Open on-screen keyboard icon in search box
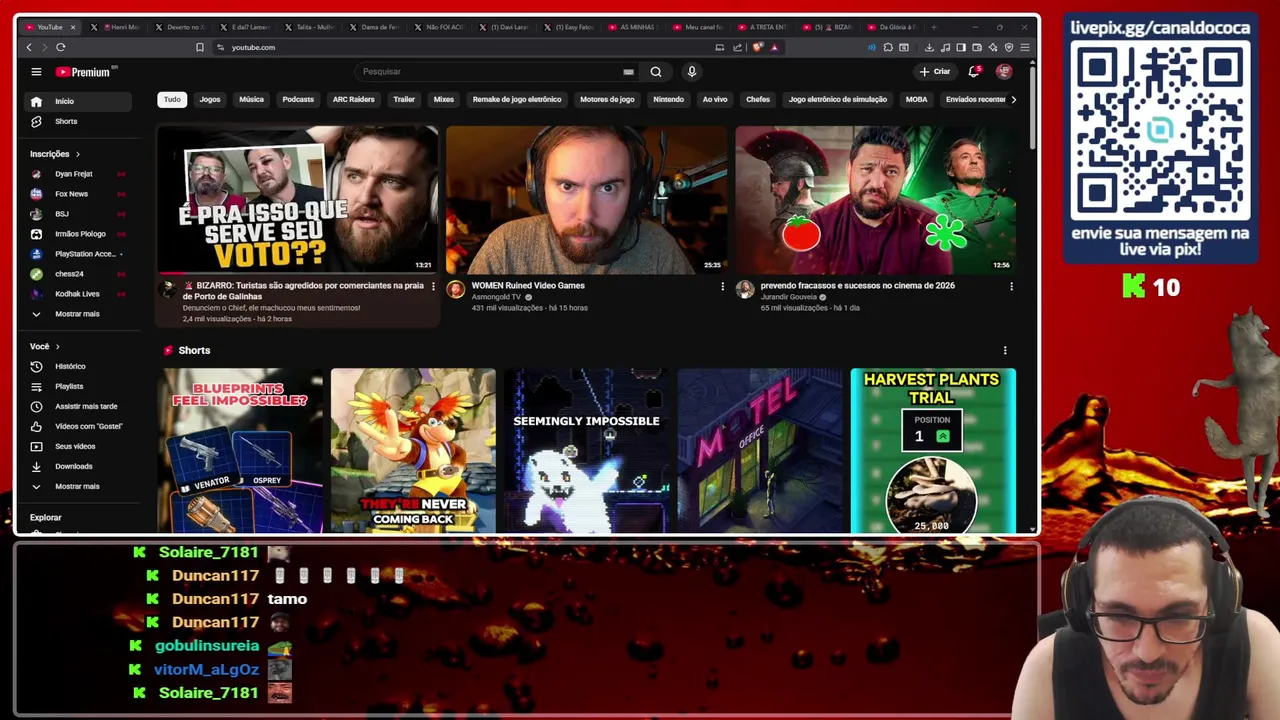 (x=628, y=72)
